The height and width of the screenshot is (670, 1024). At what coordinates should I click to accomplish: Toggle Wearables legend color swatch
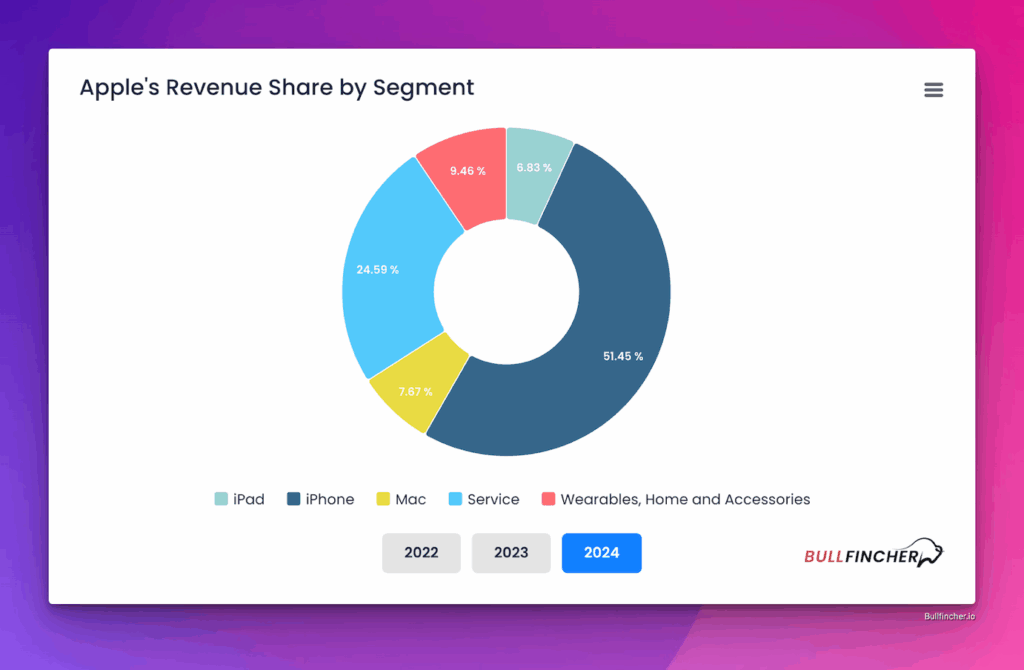549,499
